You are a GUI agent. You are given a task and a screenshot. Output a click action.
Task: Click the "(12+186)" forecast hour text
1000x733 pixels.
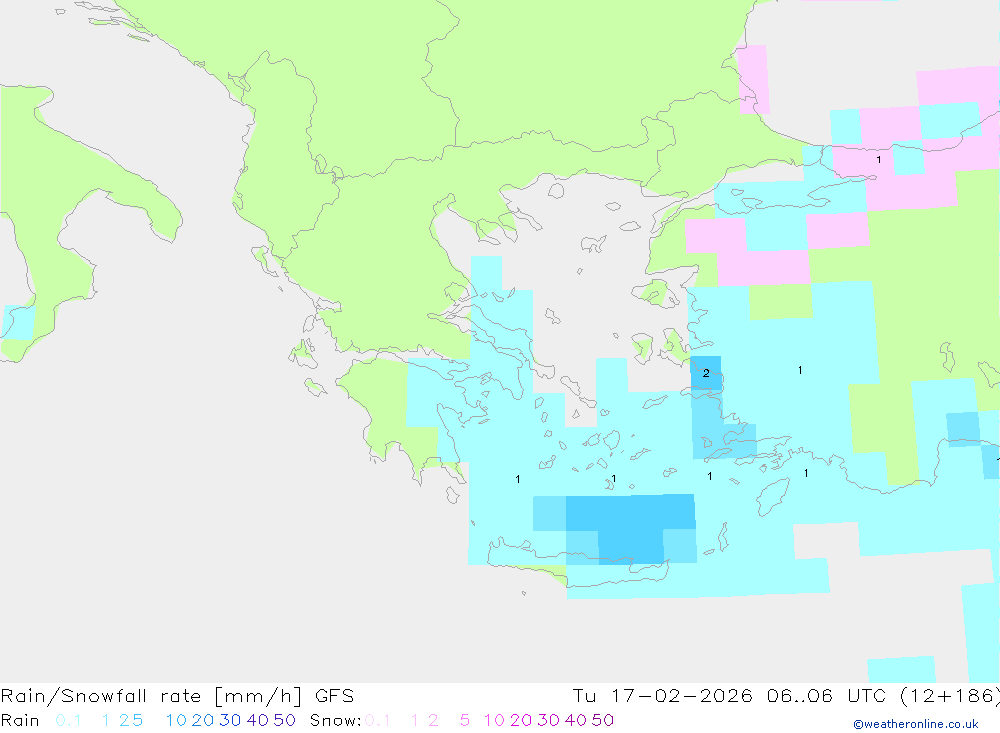click(x=949, y=696)
